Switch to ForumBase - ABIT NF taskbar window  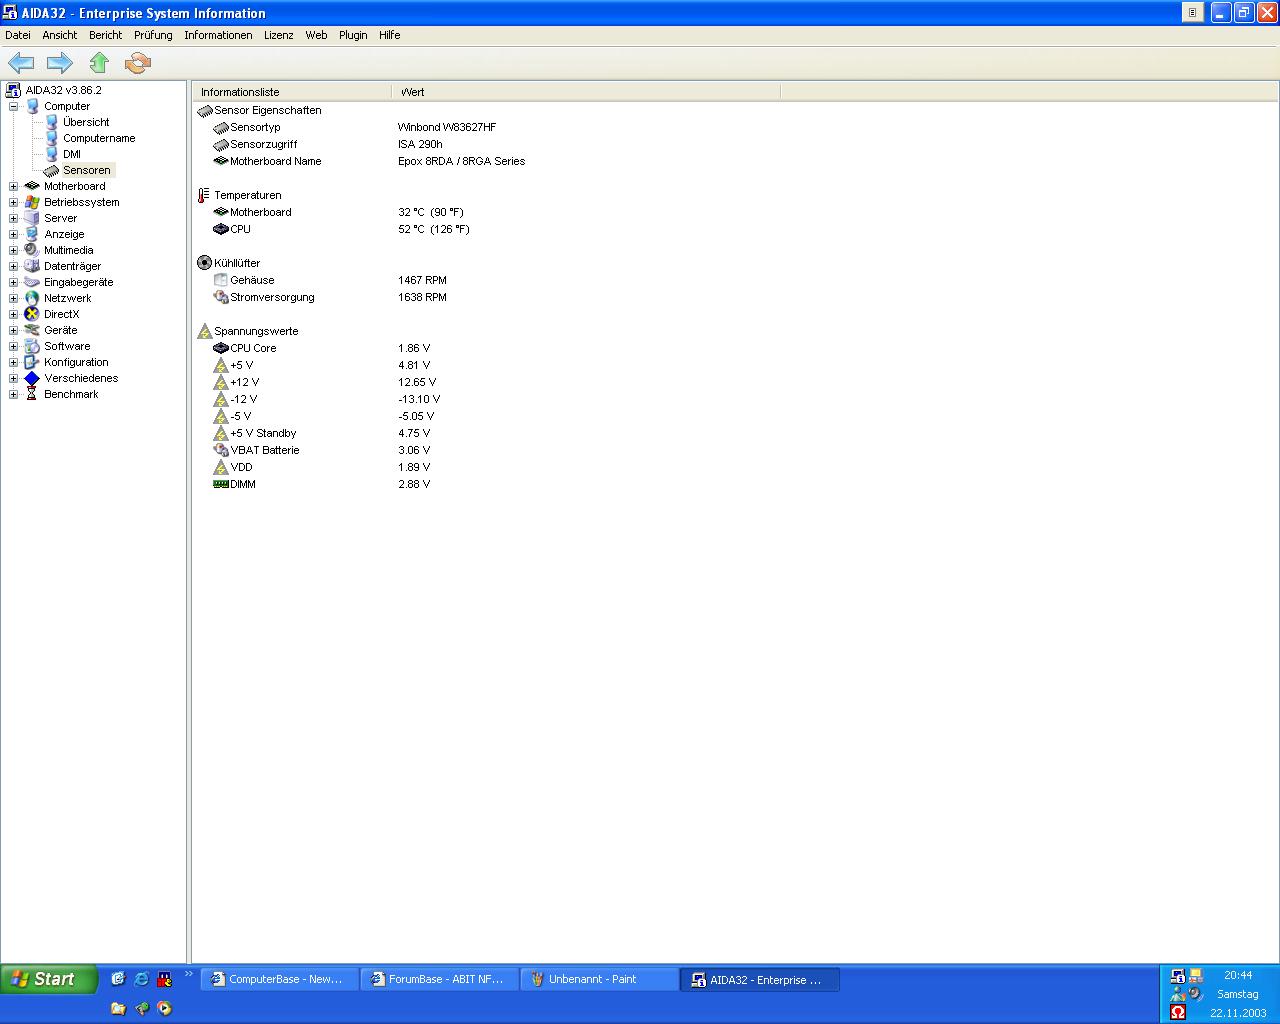point(440,980)
